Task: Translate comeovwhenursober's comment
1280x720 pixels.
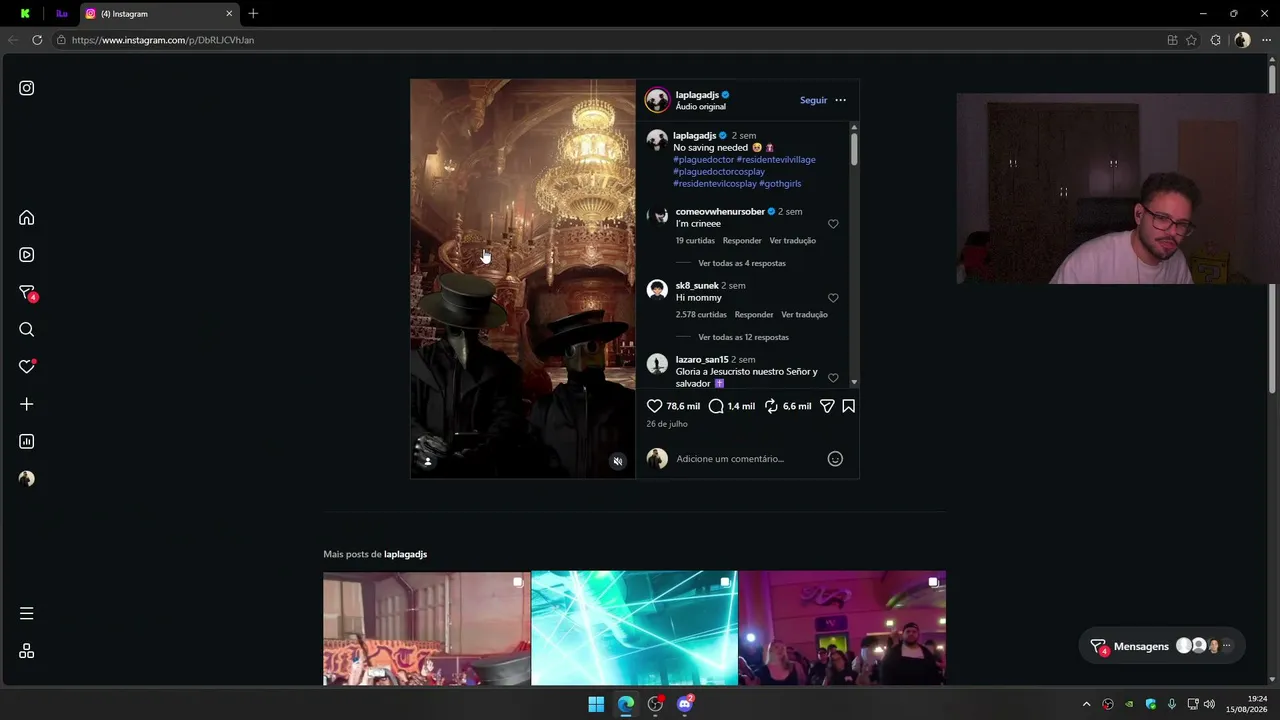Action: click(793, 241)
